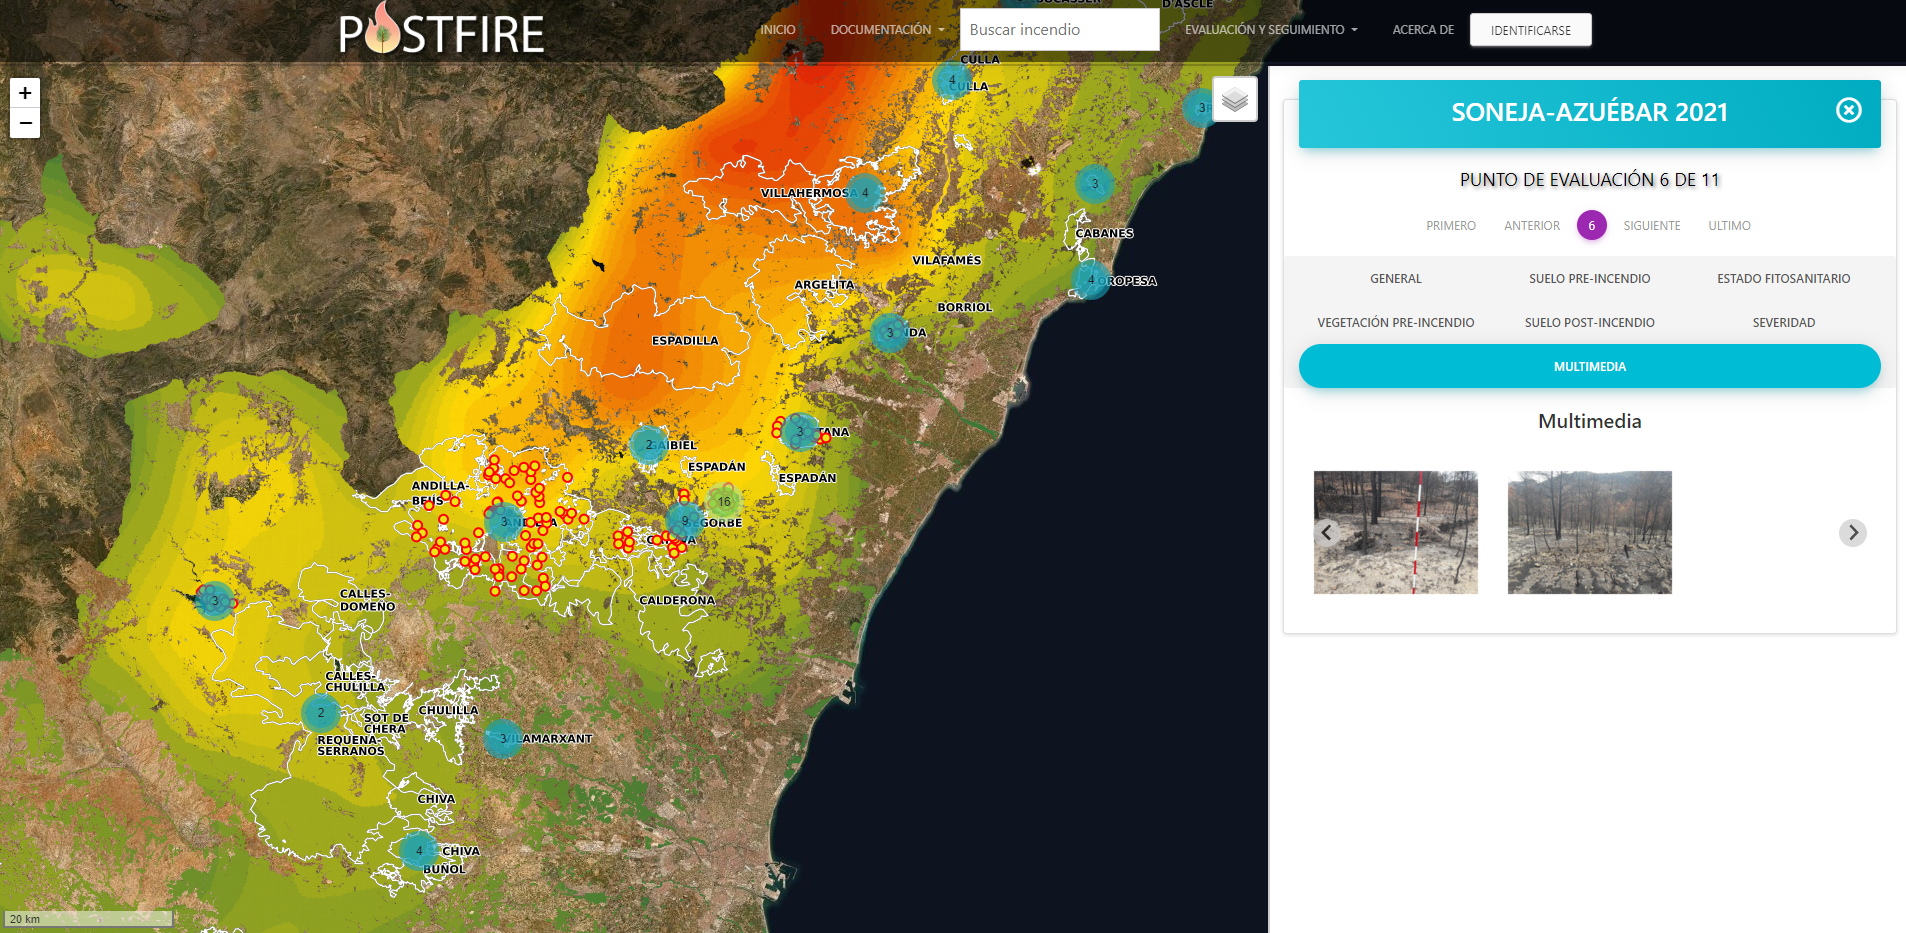The height and width of the screenshot is (933, 1906).
Task: Click the VILAFAMÉS map label
Action: (x=947, y=261)
